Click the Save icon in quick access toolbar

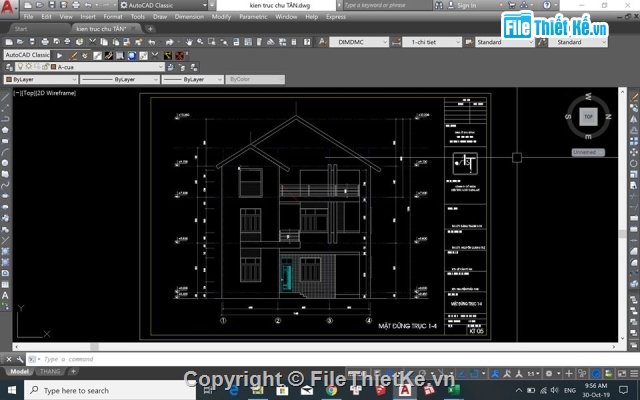click(51, 5)
